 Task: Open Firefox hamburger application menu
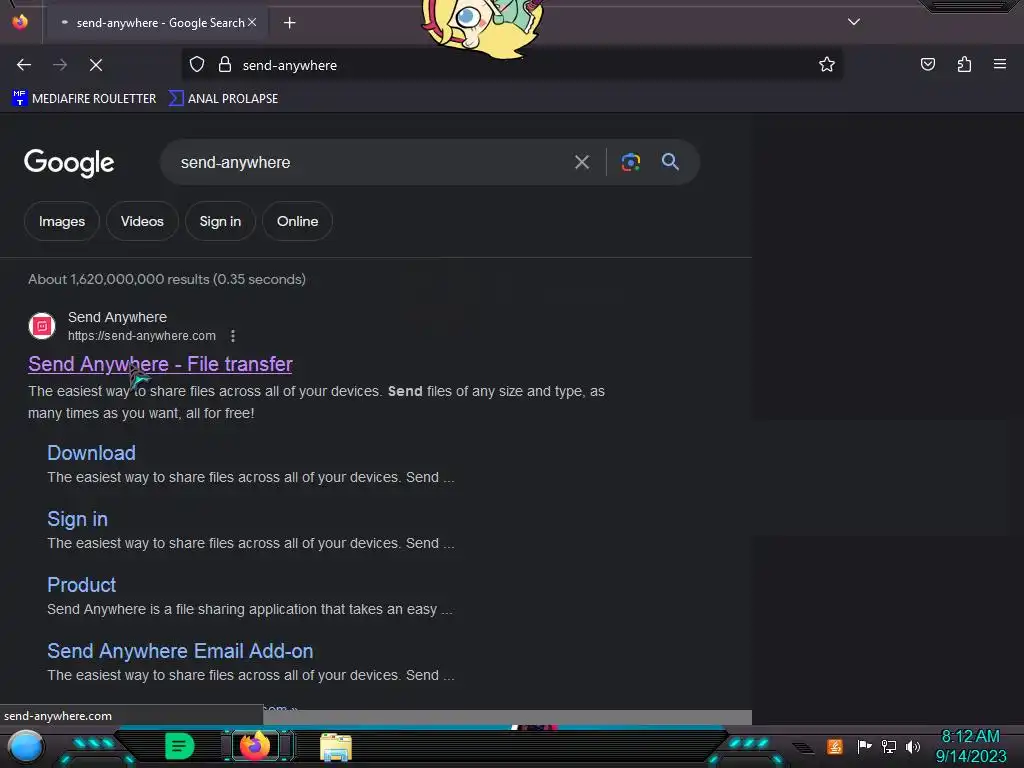pos(1000,64)
